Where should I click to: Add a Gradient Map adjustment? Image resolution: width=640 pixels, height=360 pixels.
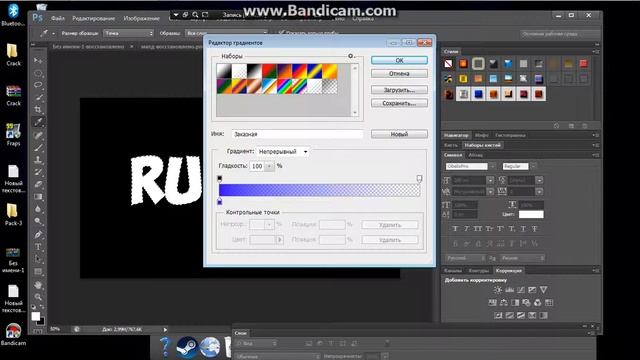pyautogui.click(x=543, y=316)
